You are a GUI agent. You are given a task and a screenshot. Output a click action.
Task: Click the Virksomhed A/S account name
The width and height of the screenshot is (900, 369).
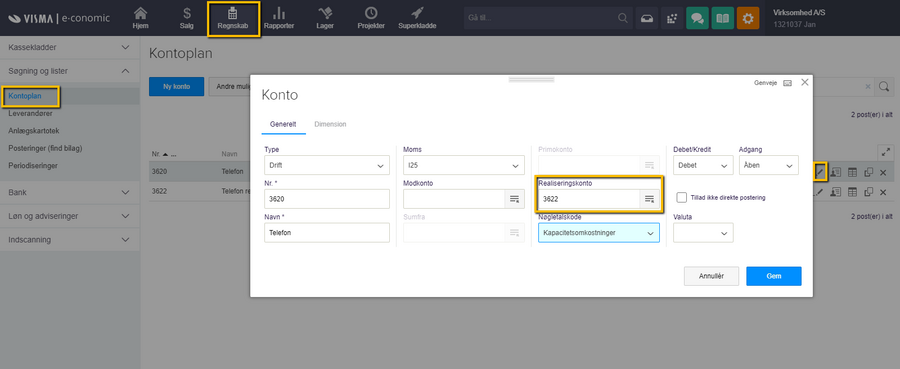click(798, 12)
